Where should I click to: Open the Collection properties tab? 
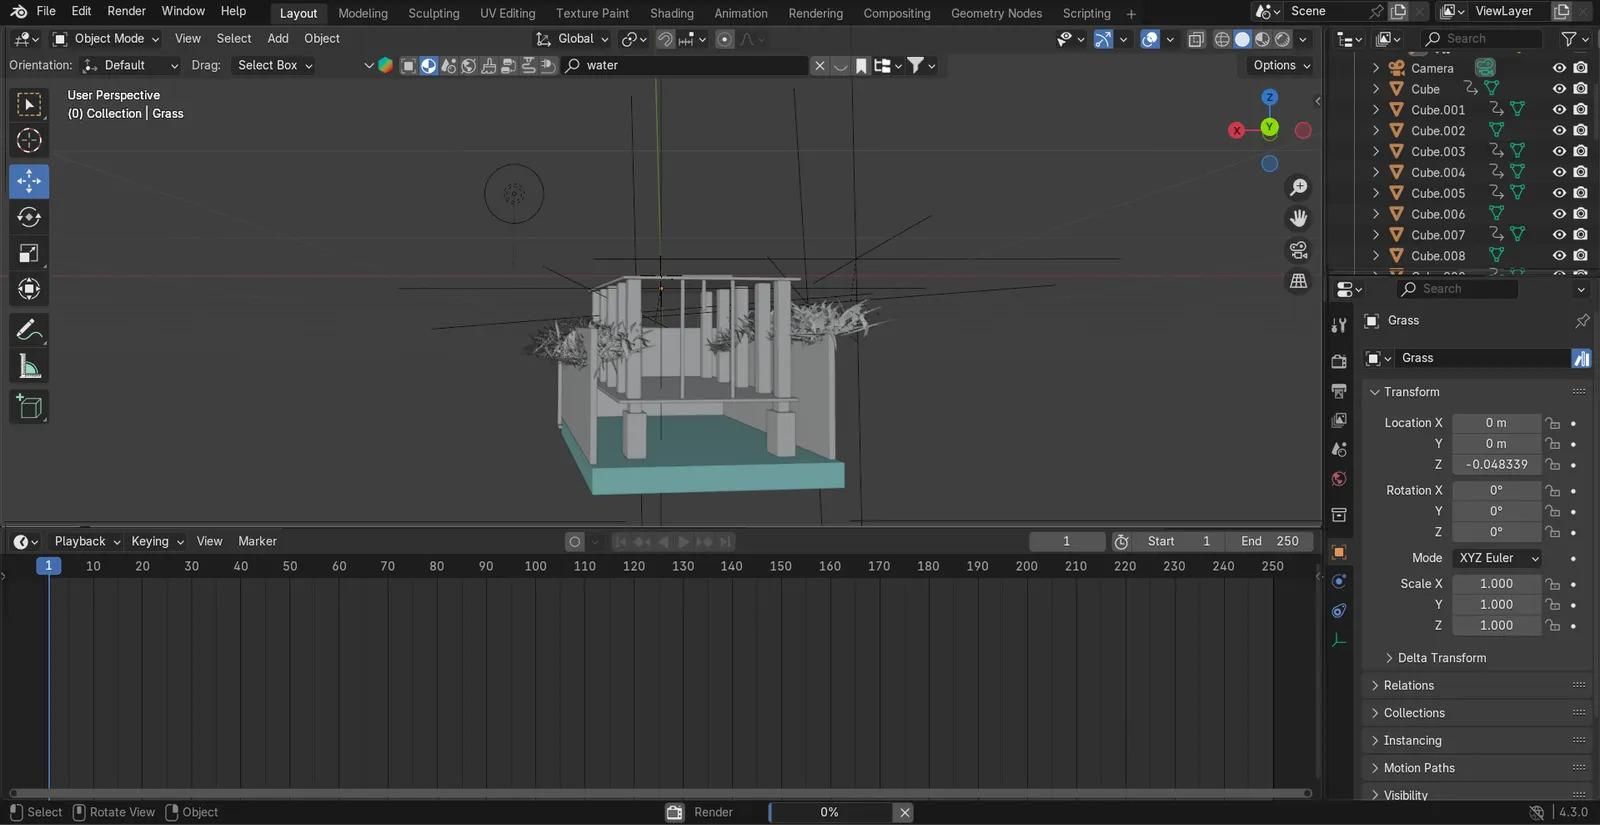pos(1339,514)
